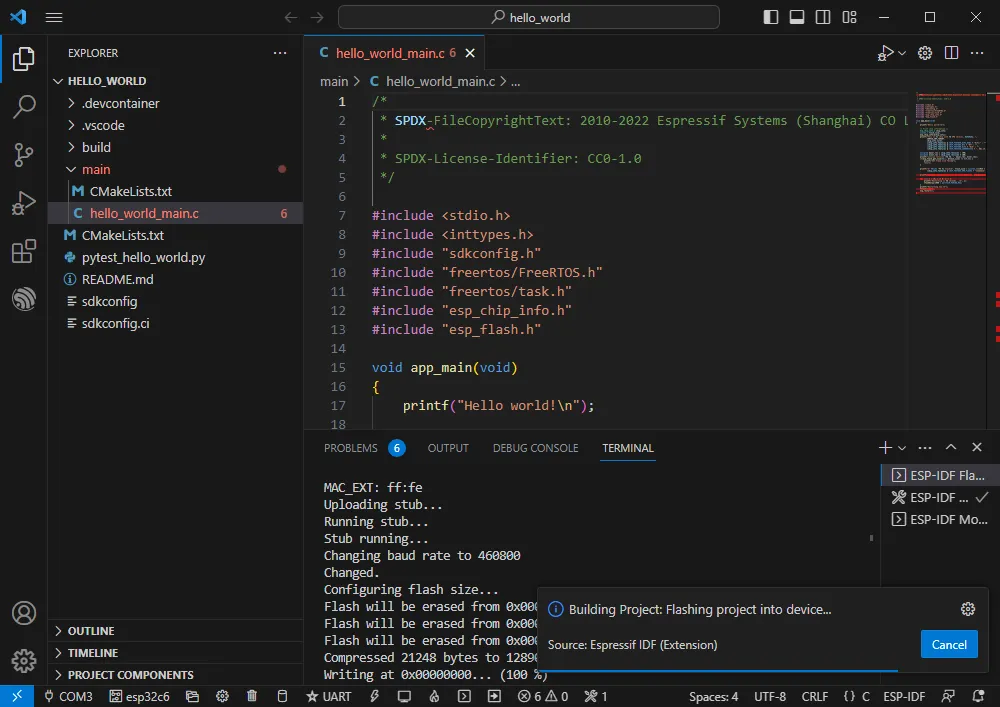
Task: Open the ESP-IDF Explorer sidebar icon
Action: (x=24, y=299)
